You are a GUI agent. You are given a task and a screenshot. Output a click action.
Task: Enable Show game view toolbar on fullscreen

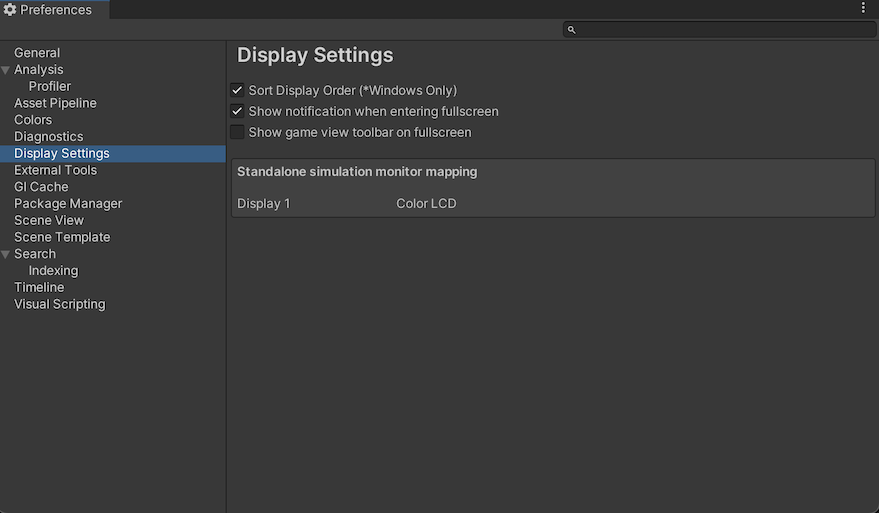(x=238, y=132)
